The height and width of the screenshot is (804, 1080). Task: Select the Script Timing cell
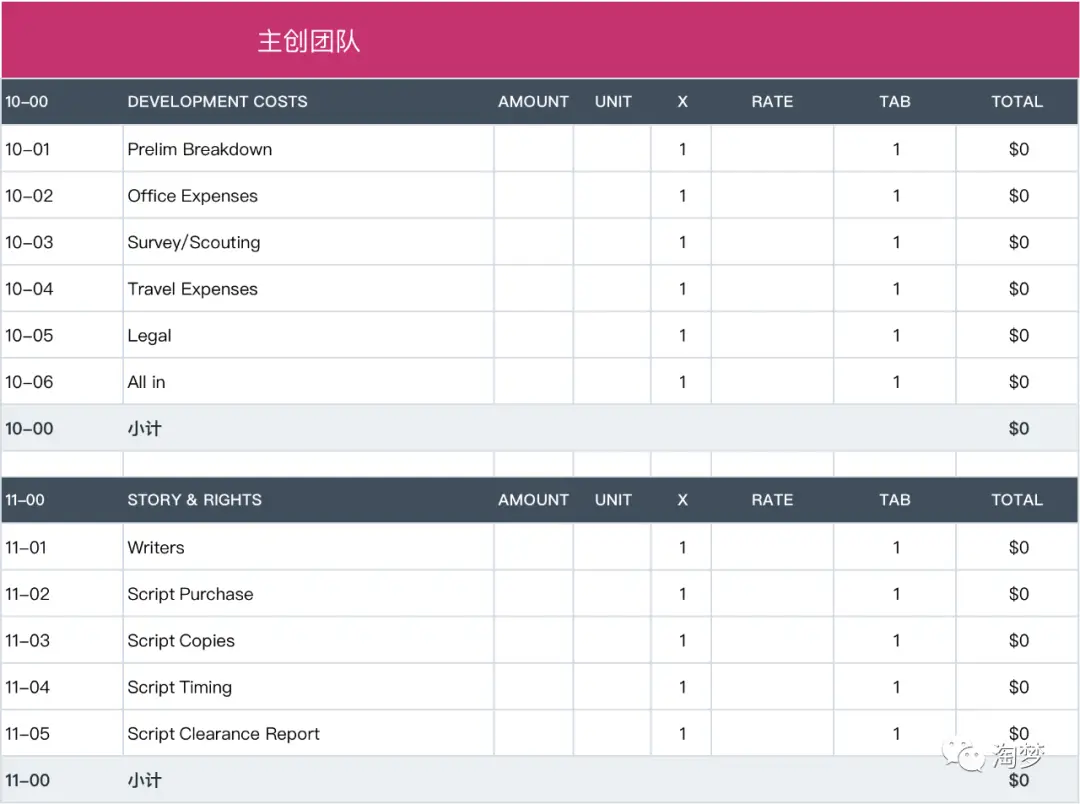point(179,687)
